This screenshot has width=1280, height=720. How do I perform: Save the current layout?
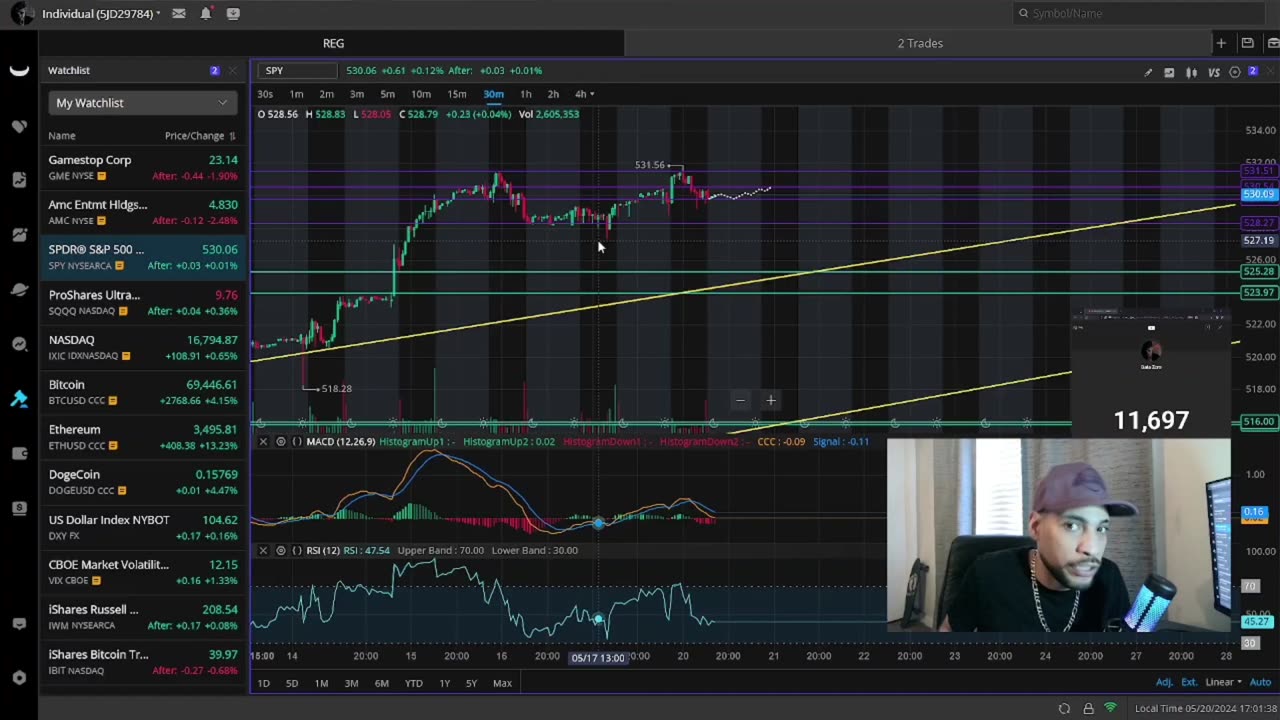click(x=1247, y=43)
